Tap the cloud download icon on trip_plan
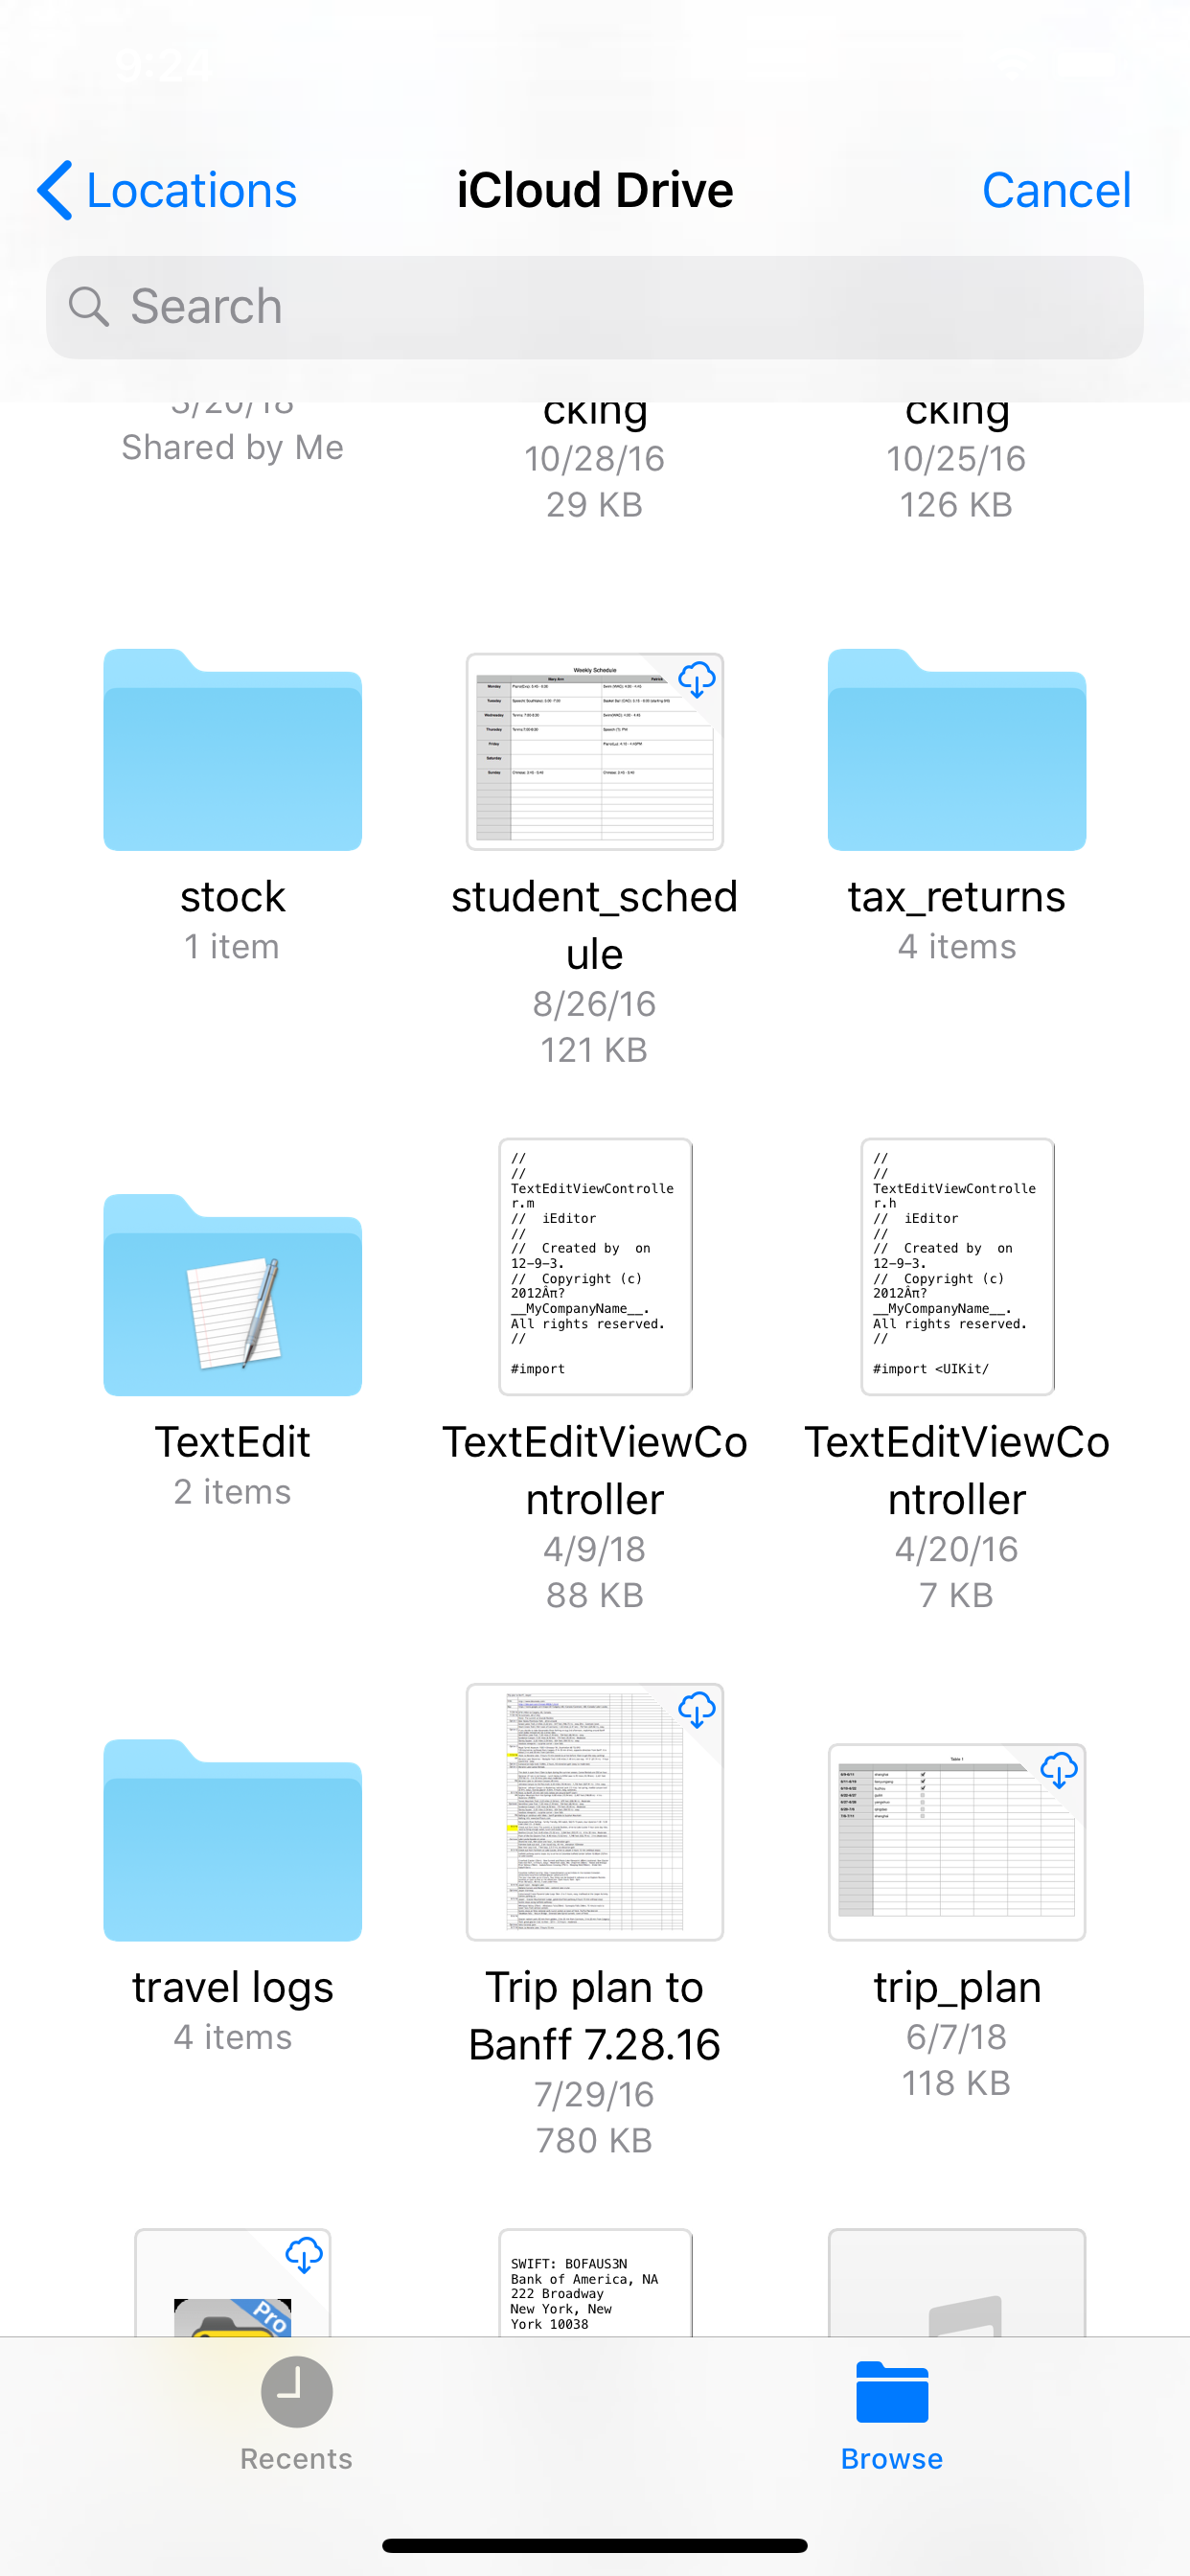 click(x=1058, y=1771)
